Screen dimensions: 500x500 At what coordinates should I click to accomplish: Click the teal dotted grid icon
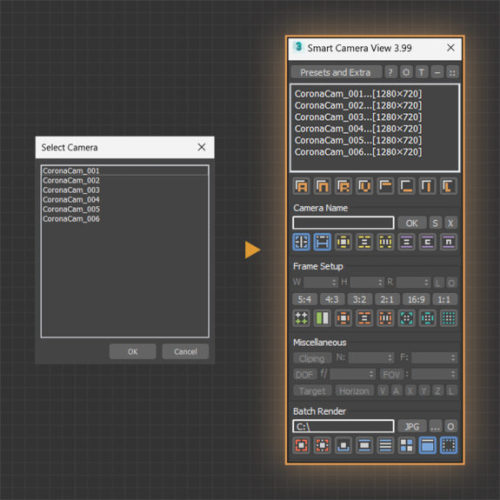pyautogui.click(x=449, y=318)
